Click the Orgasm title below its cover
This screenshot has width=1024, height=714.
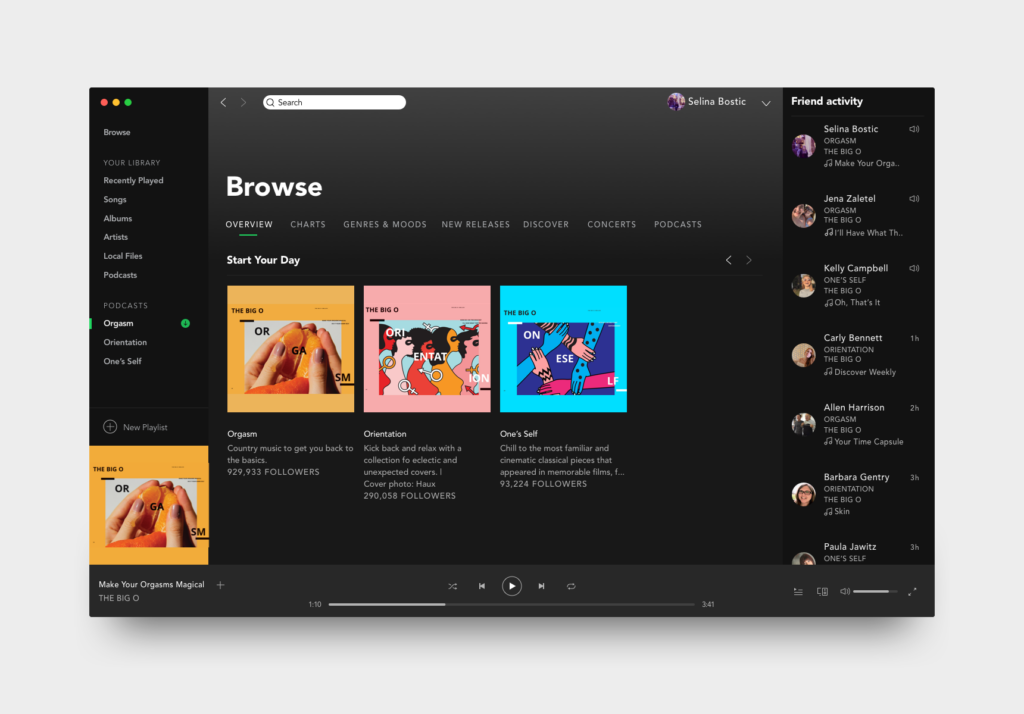pyautogui.click(x=242, y=434)
